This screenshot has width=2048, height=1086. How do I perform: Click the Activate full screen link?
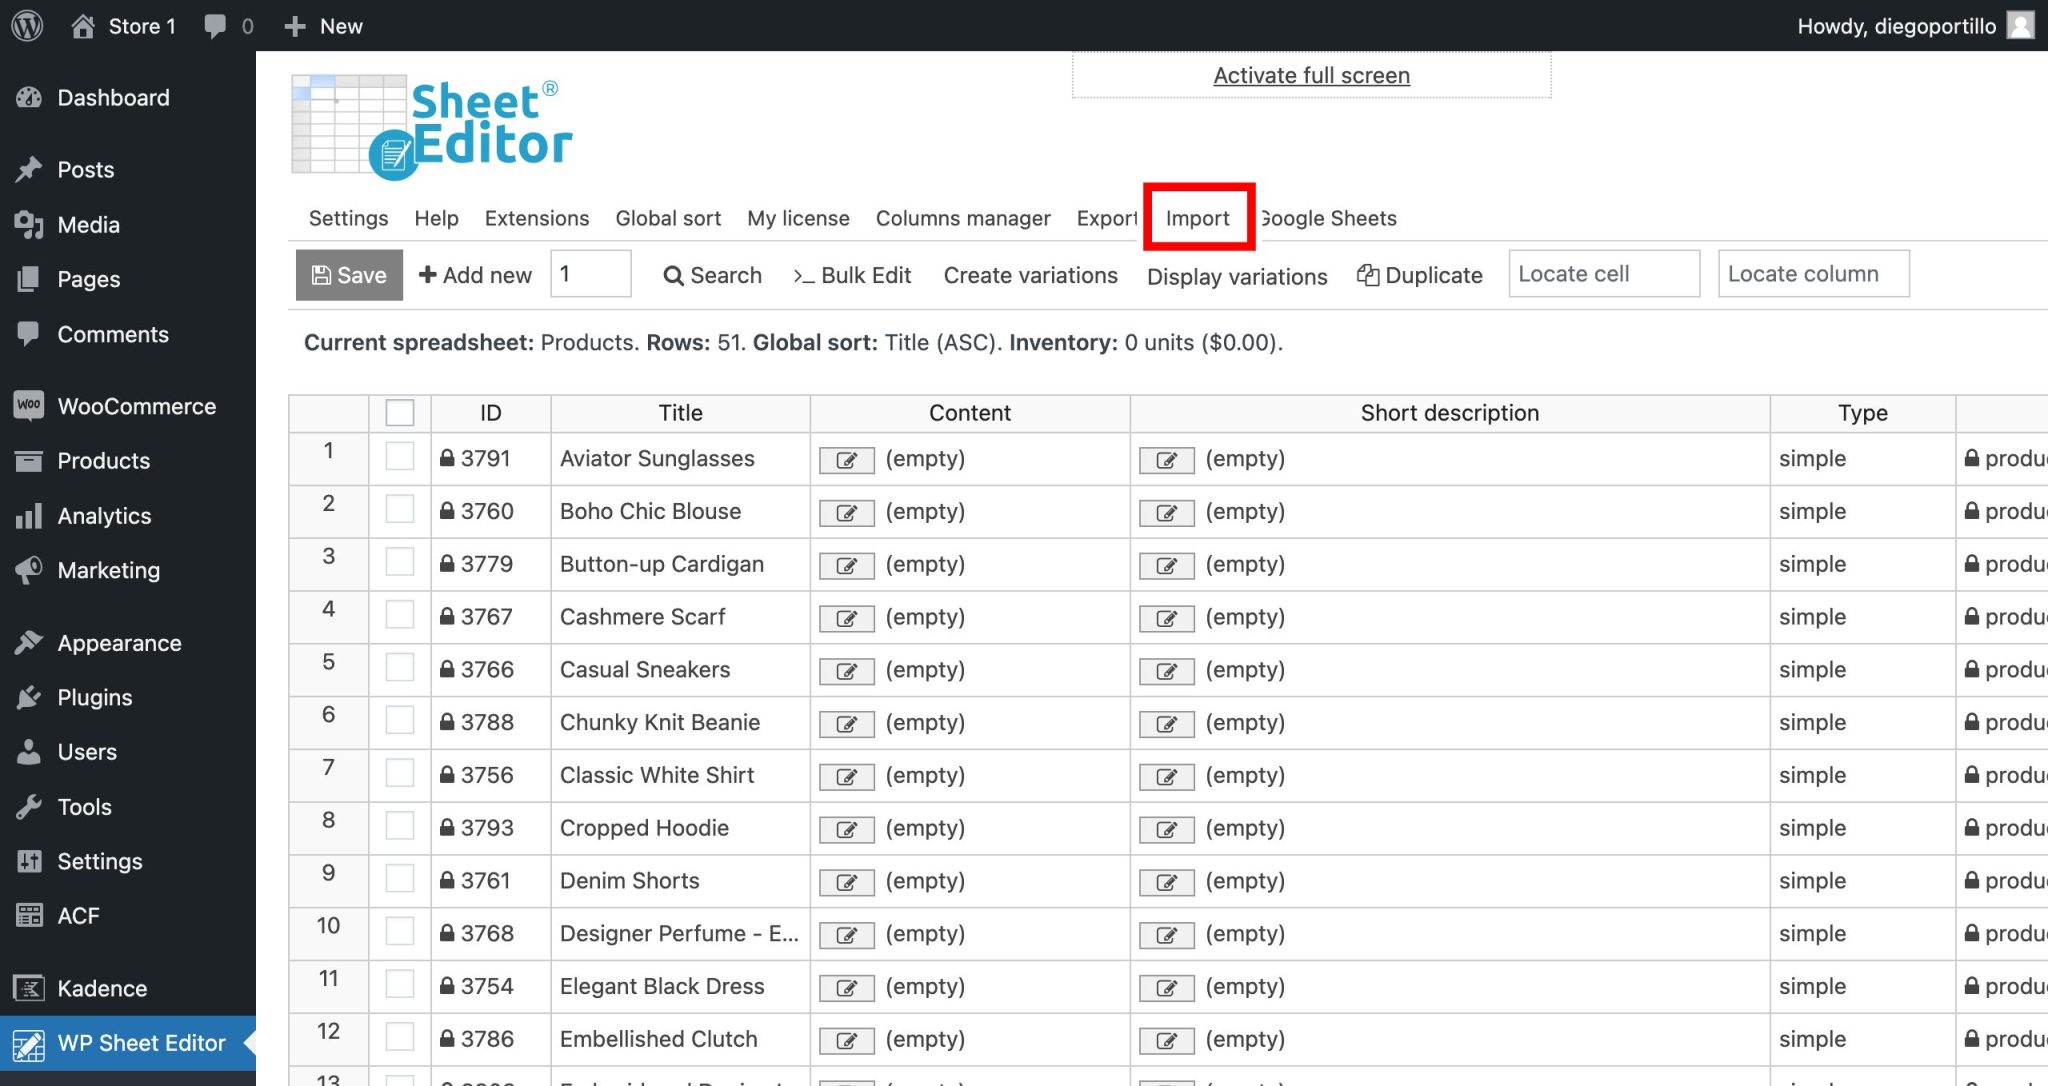[x=1311, y=75]
